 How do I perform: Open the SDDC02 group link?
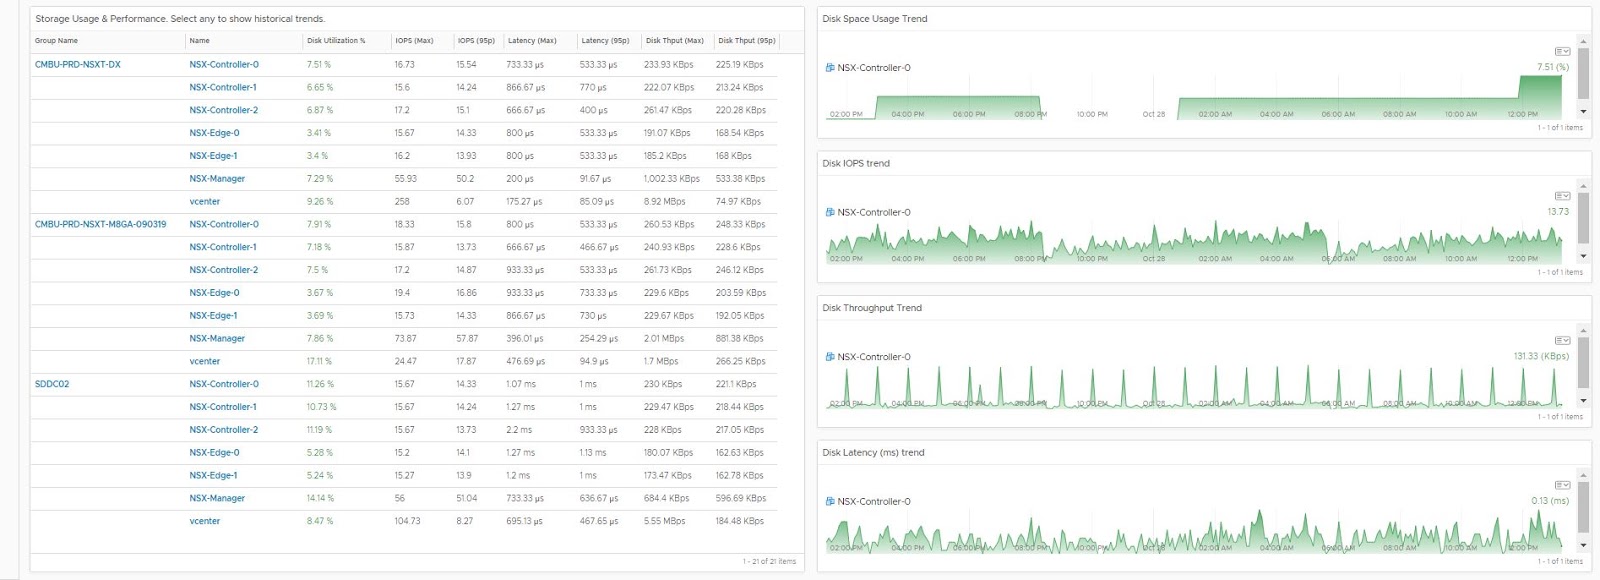(52, 384)
